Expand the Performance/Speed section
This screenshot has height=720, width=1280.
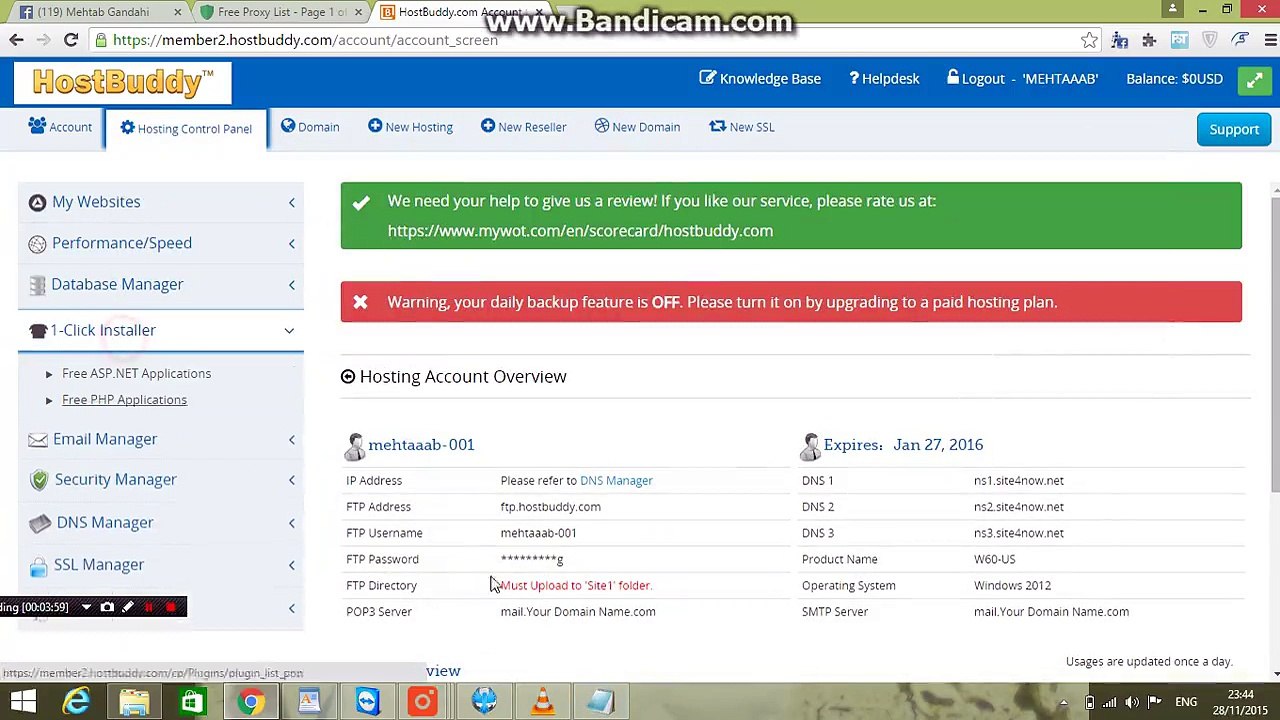click(x=161, y=243)
